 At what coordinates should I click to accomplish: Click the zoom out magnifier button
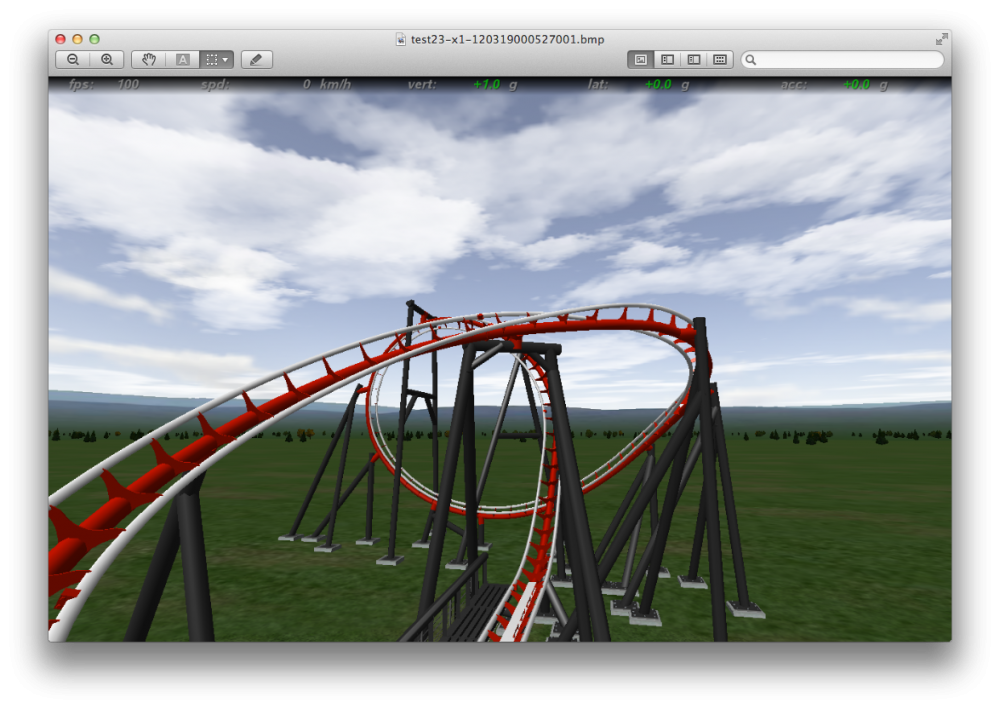pyautogui.click(x=73, y=60)
